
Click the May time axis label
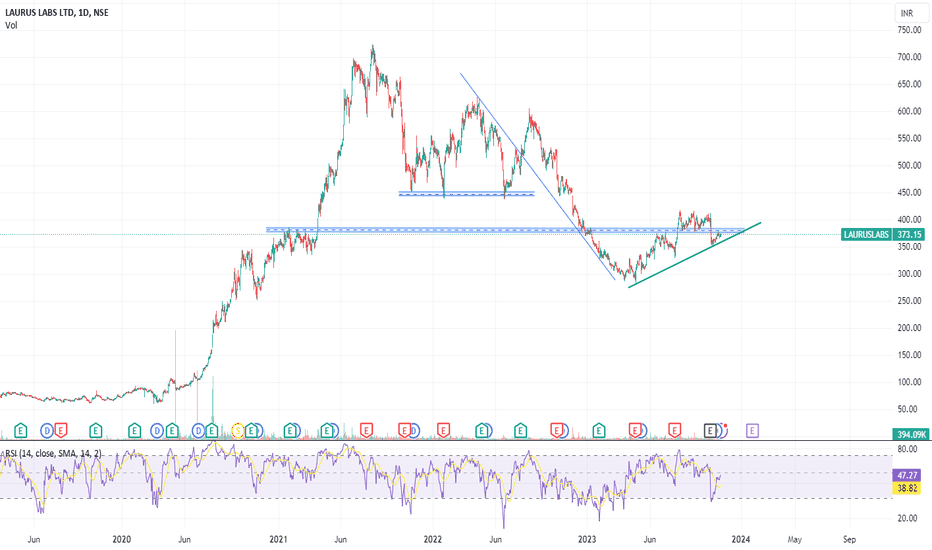coord(794,539)
